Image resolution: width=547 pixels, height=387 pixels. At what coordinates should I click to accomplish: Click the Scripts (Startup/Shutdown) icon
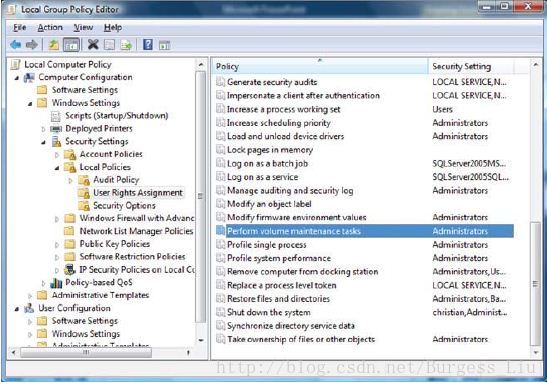pyautogui.click(x=55, y=116)
